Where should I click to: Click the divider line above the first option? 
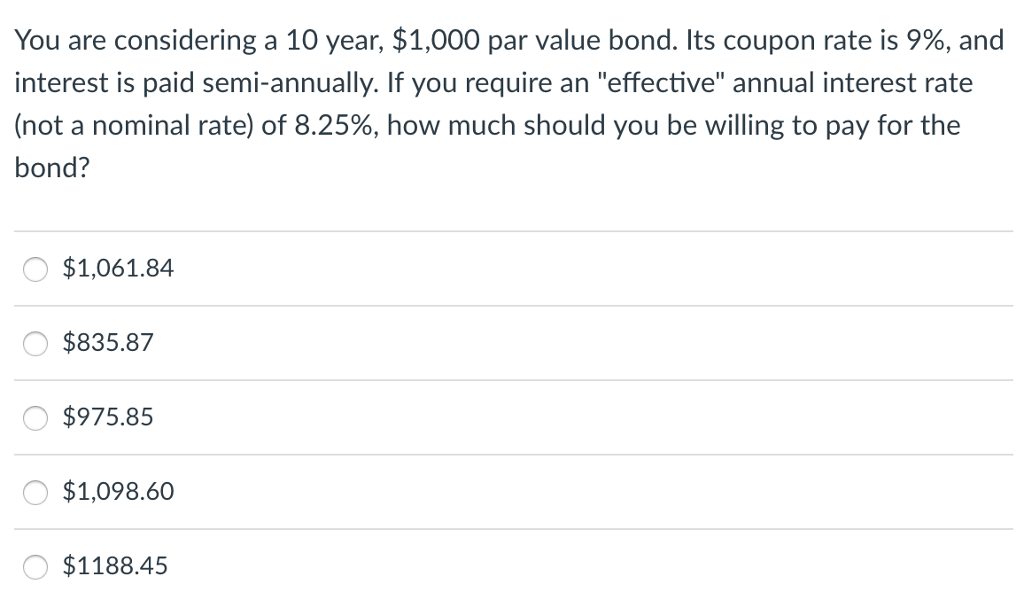tap(512, 230)
